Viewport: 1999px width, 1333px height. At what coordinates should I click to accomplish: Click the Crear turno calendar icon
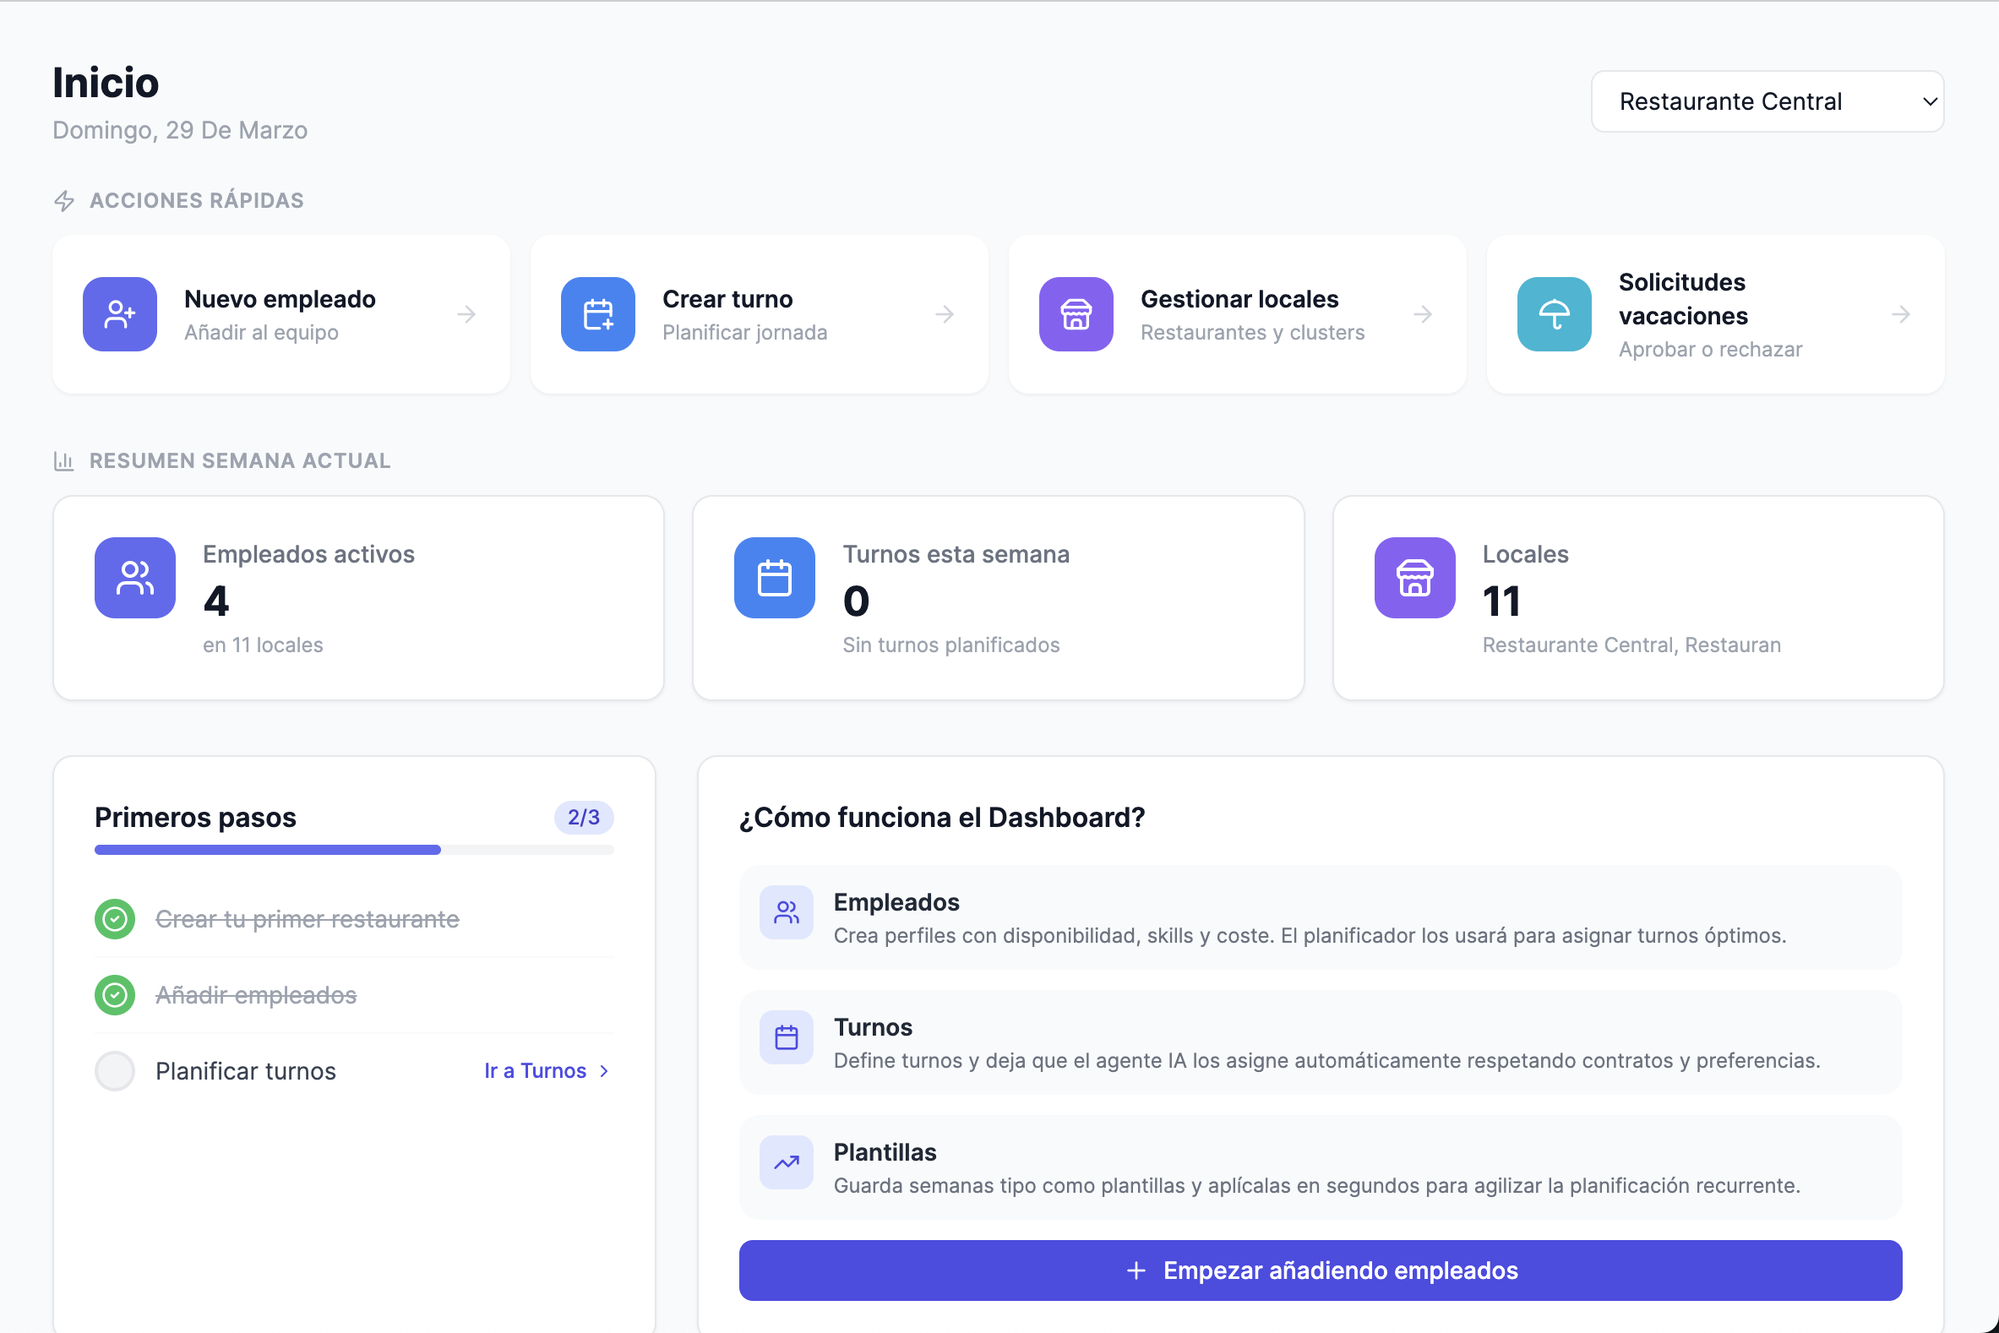tap(597, 314)
